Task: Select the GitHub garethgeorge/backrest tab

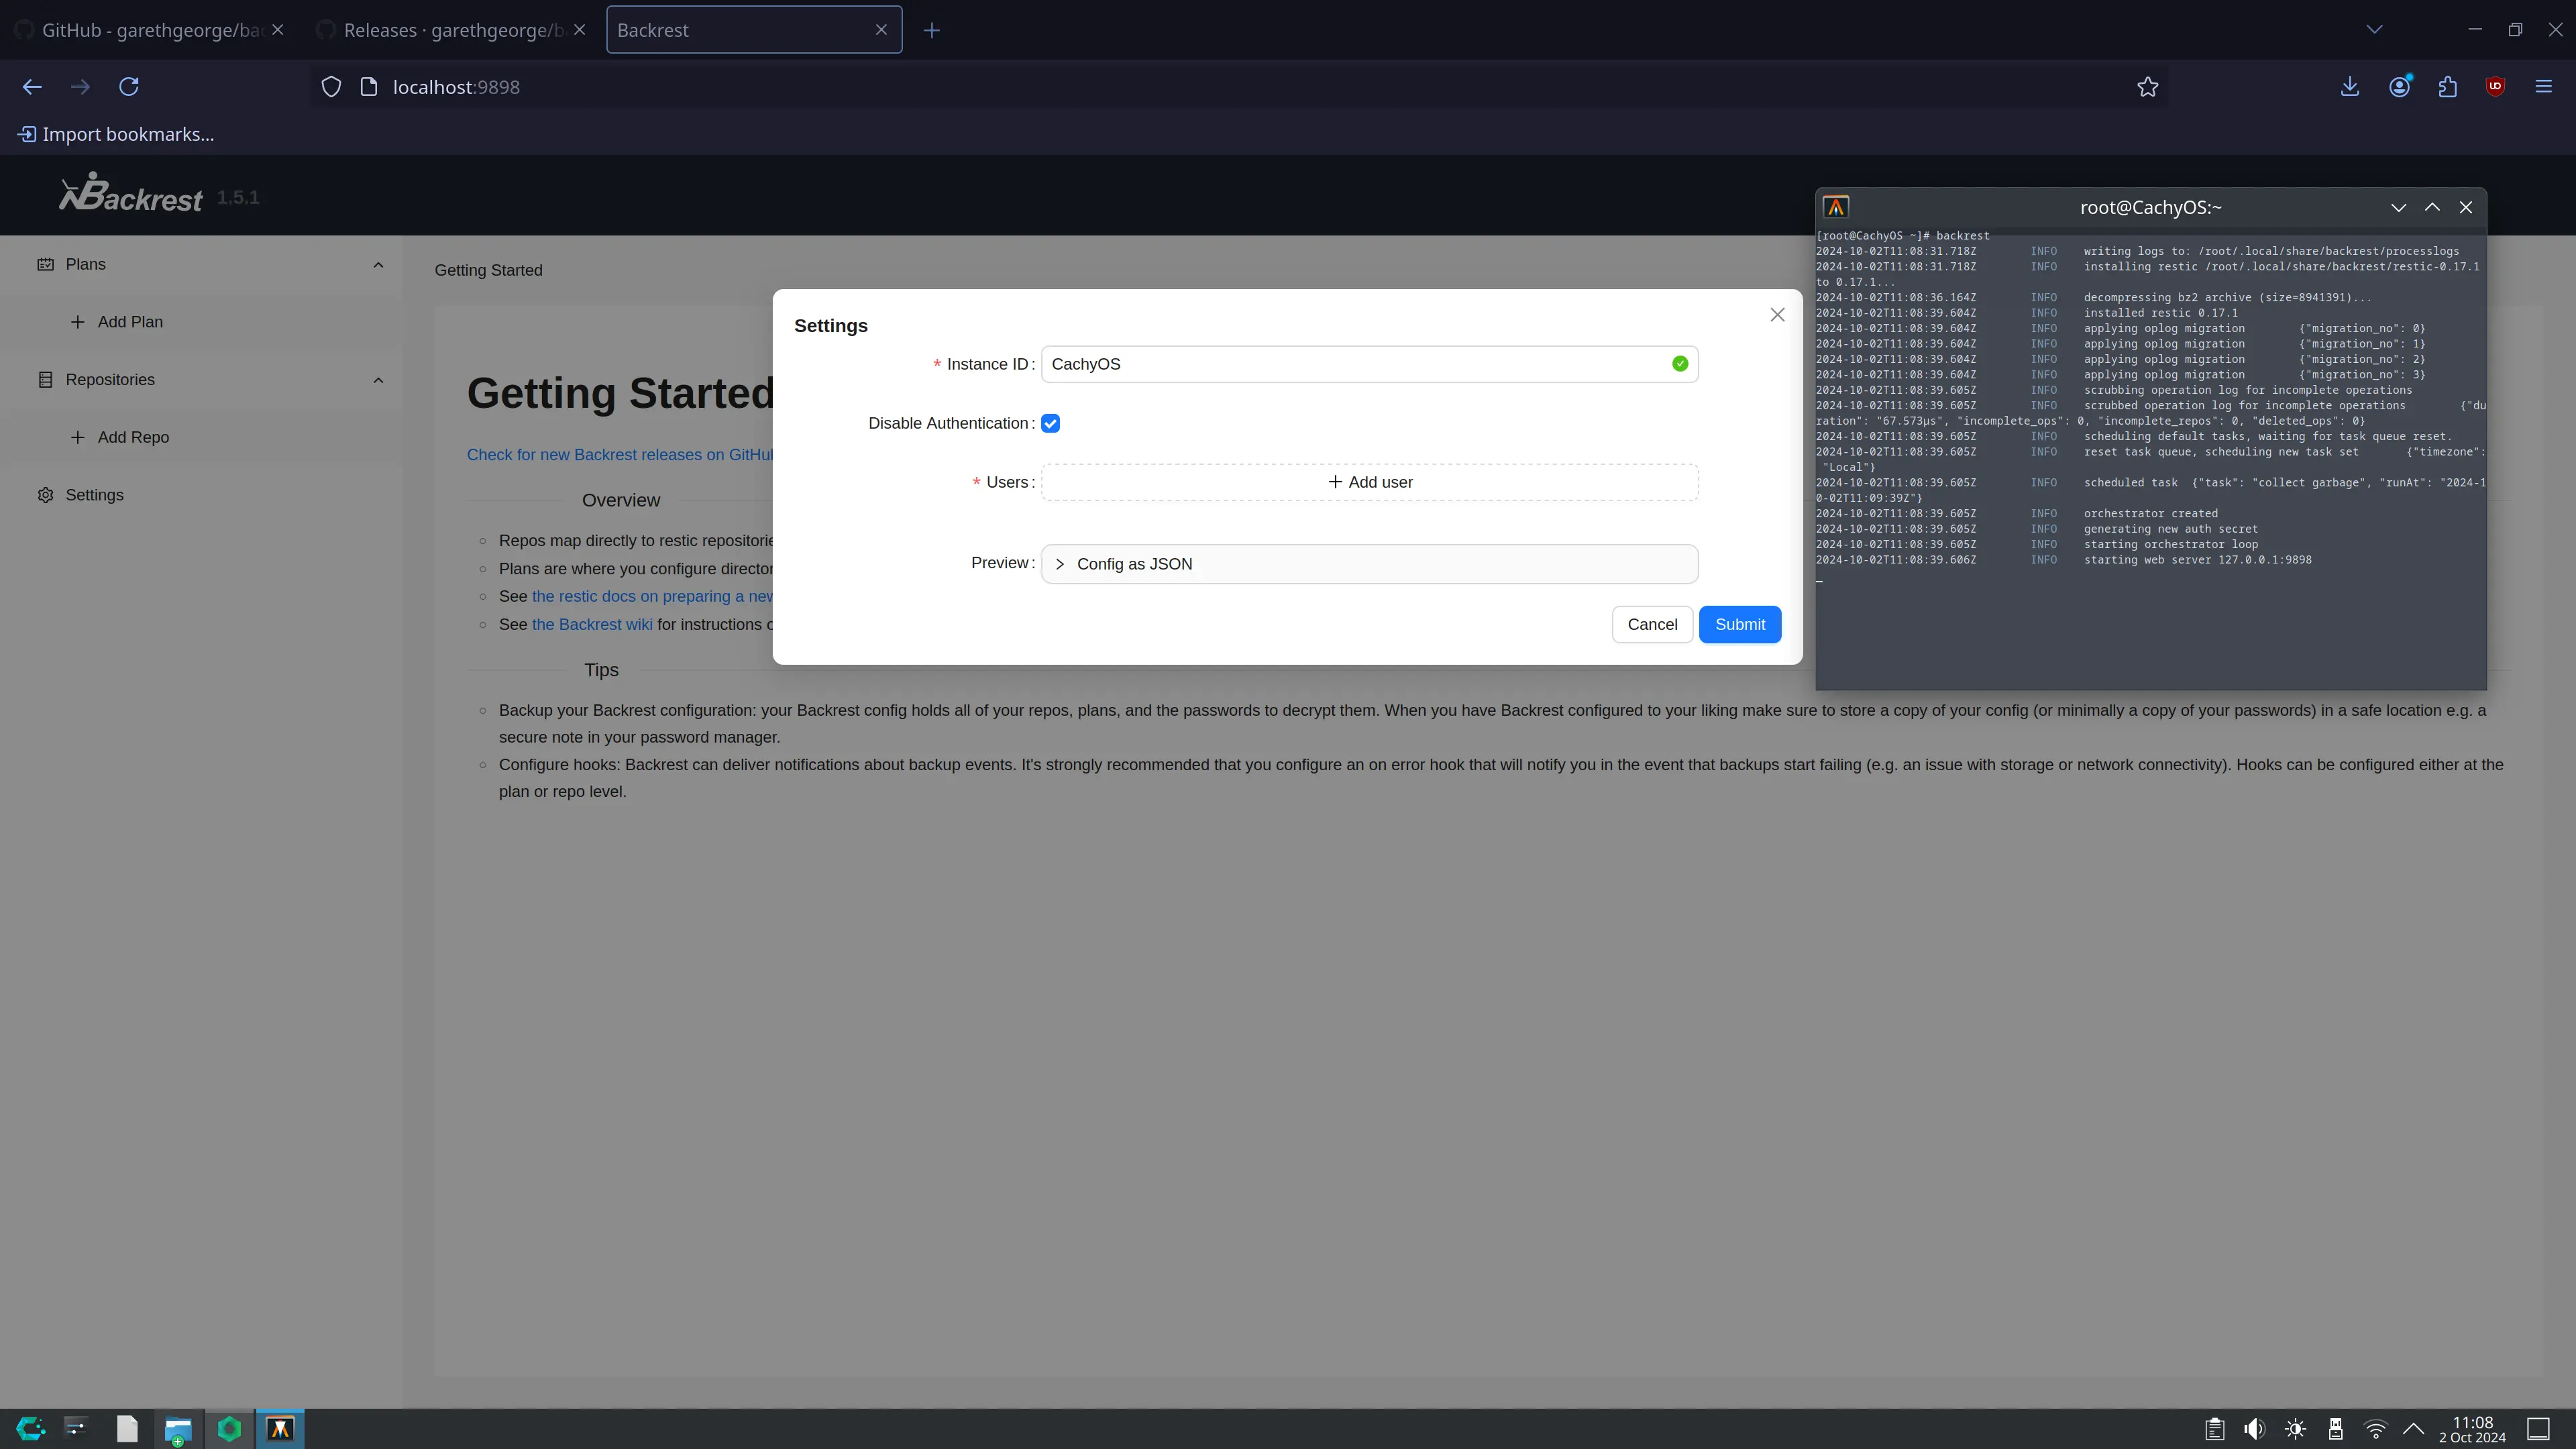Action: coord(150,30)
